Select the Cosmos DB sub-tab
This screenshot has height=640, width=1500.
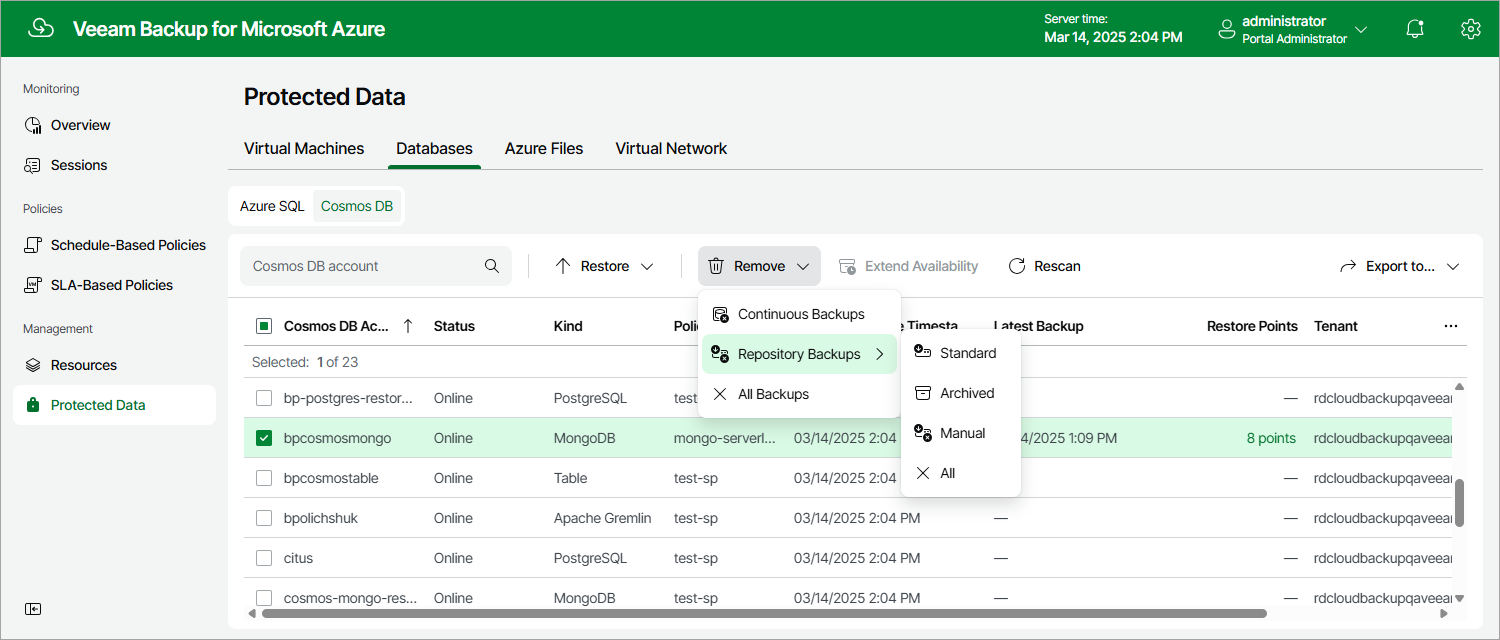(357, 206)
